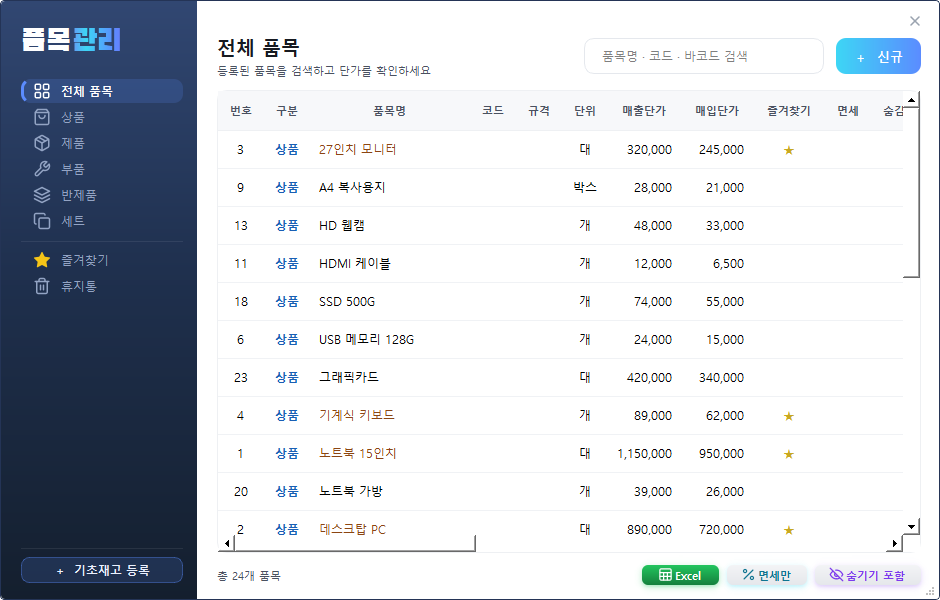Image resolution: width=940 pixels, height=600 pixels.
Task: Sort by the 구분 column header
Action: pos(287,111)
